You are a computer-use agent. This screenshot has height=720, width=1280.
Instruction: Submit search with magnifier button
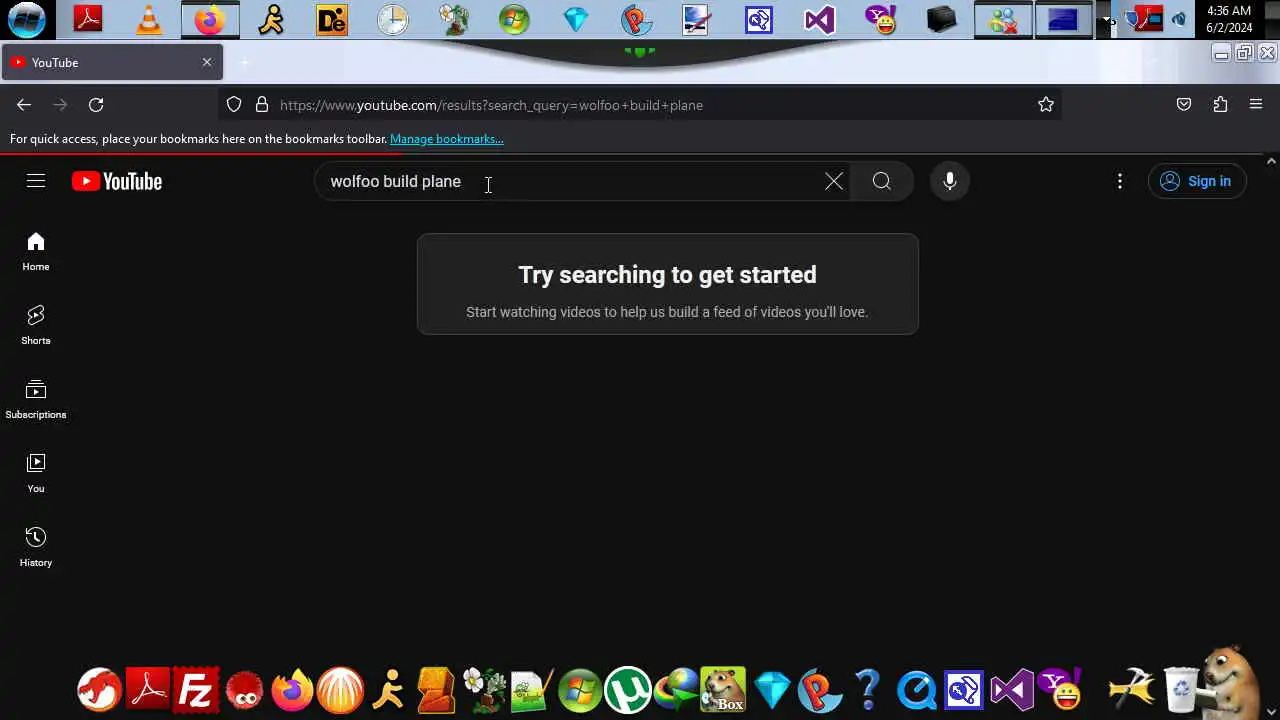(881, 181)
